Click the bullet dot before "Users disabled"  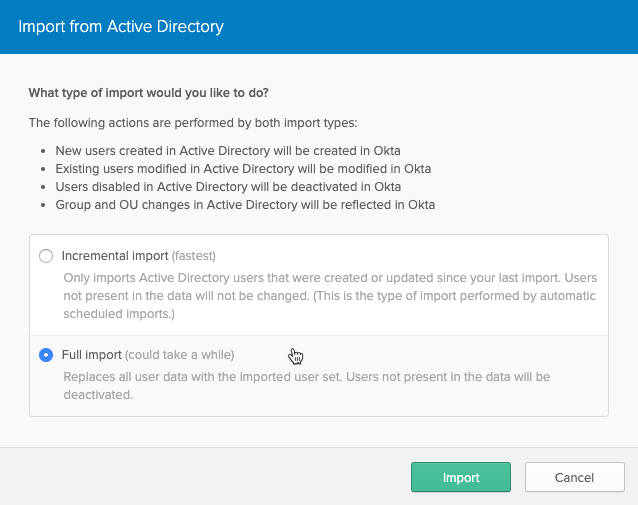point(44,187)
